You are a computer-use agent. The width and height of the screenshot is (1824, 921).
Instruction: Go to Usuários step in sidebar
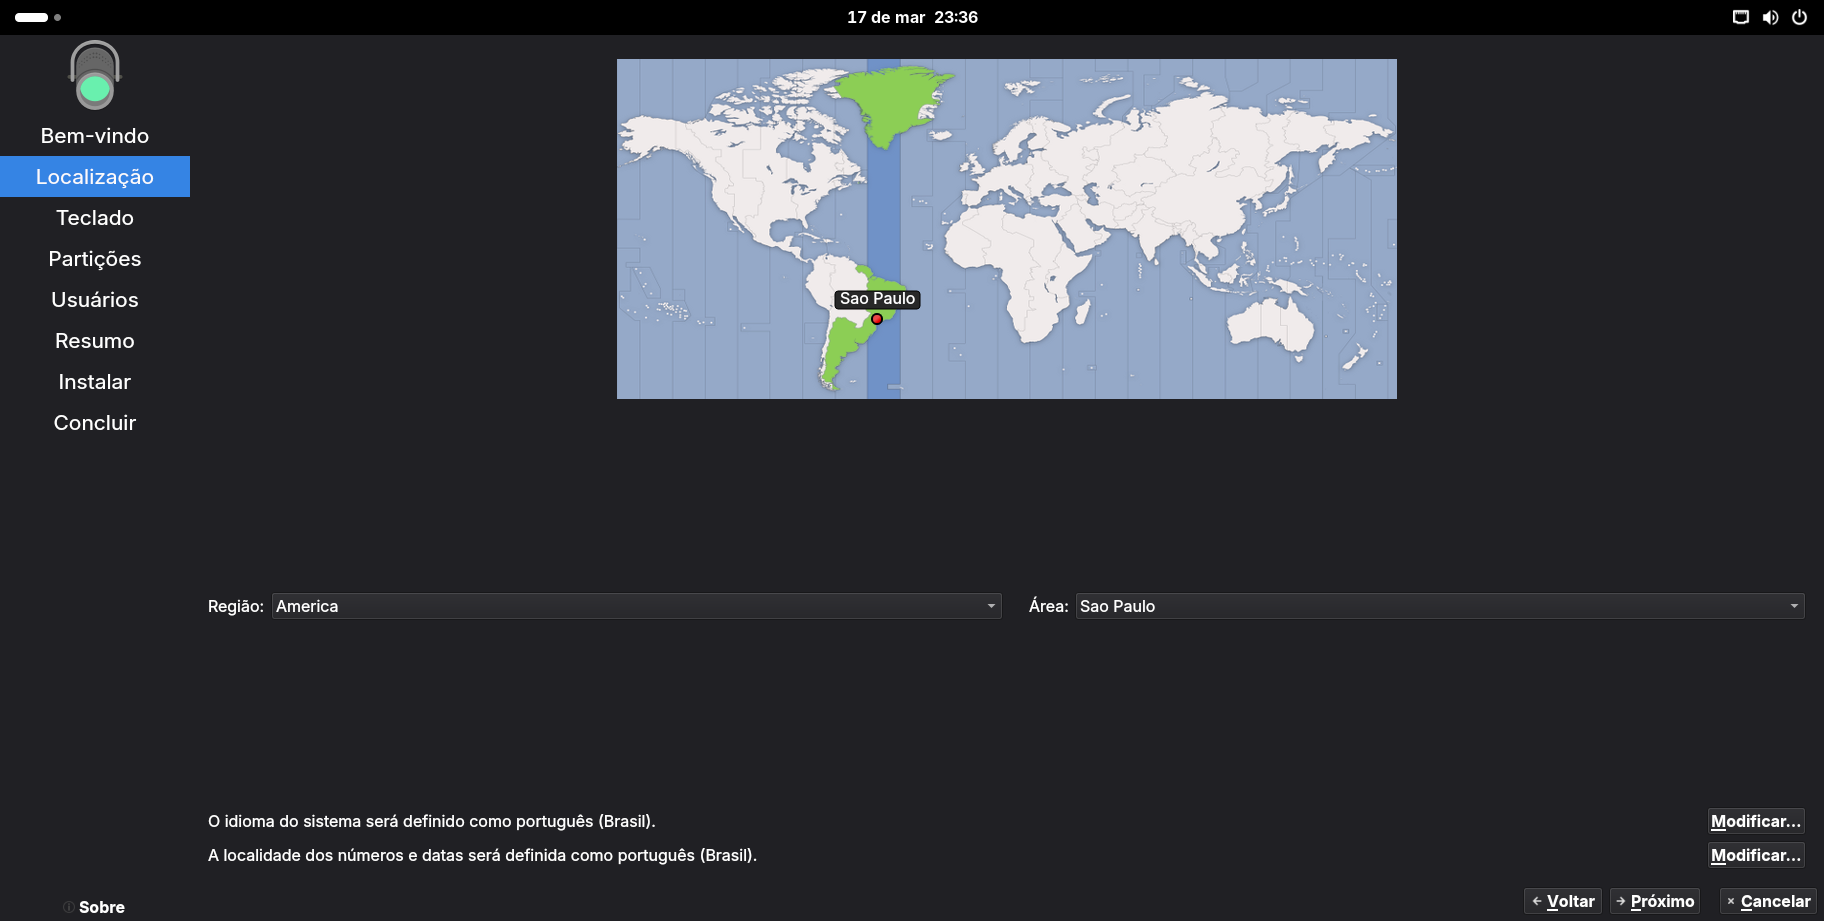coord(95,300)
